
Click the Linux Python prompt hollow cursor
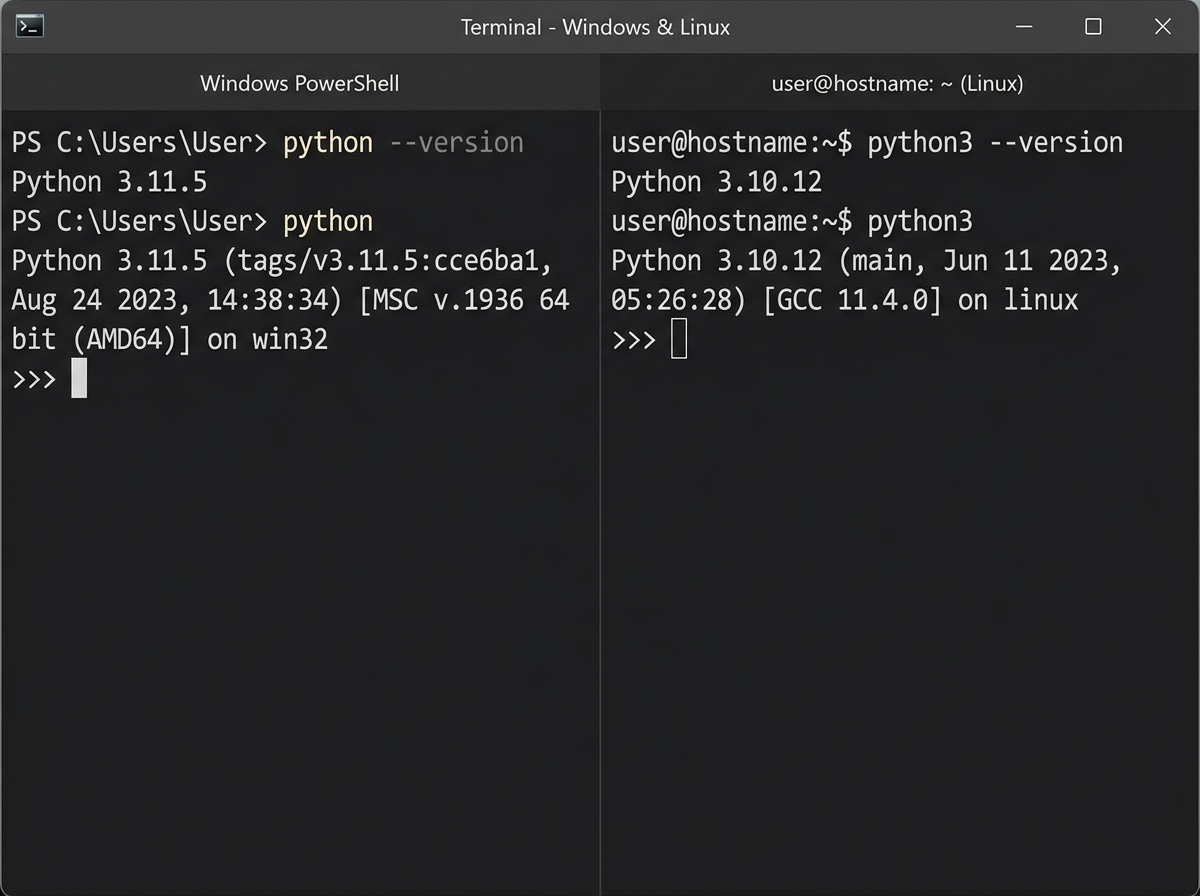pos(679,339)
